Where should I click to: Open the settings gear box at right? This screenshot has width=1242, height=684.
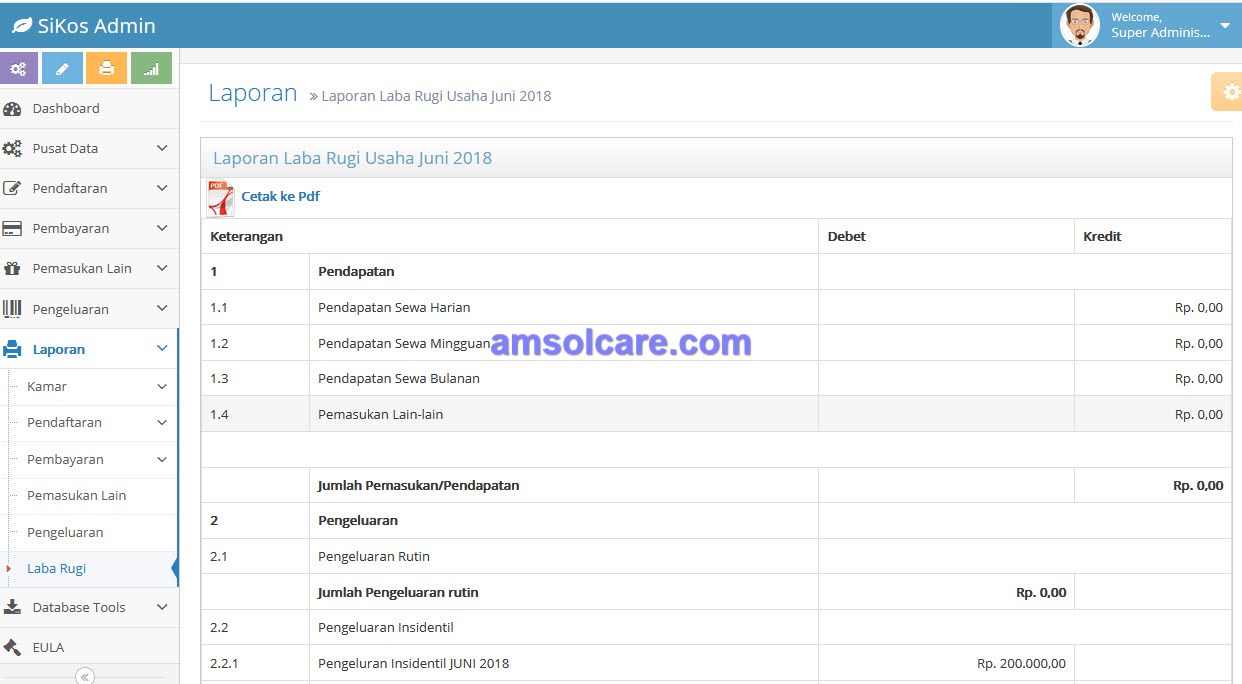(x=1229, y=92)
